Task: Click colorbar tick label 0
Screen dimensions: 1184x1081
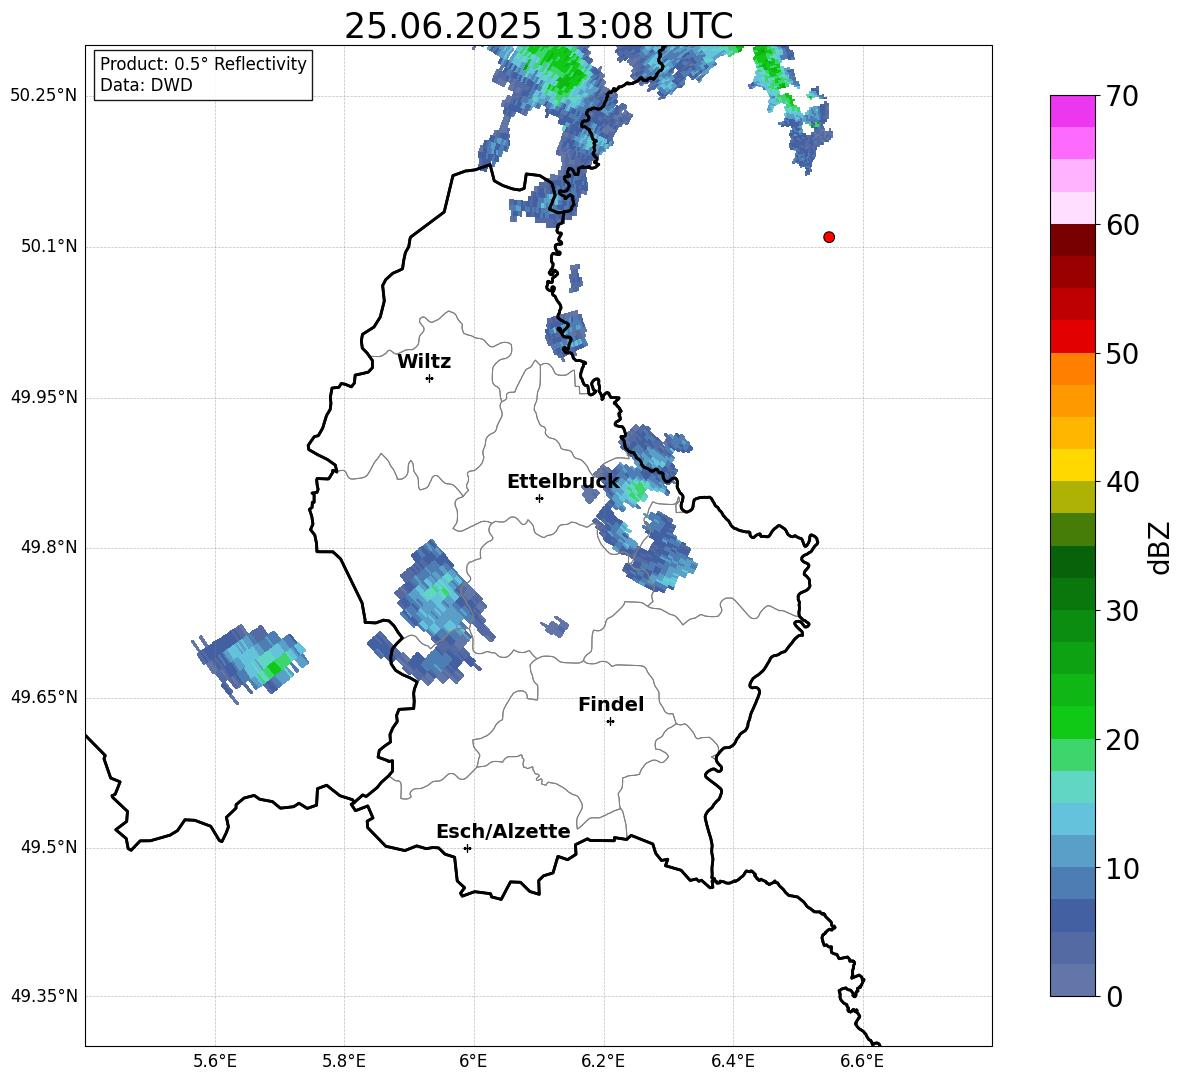Action: [x=1114, y=997]
